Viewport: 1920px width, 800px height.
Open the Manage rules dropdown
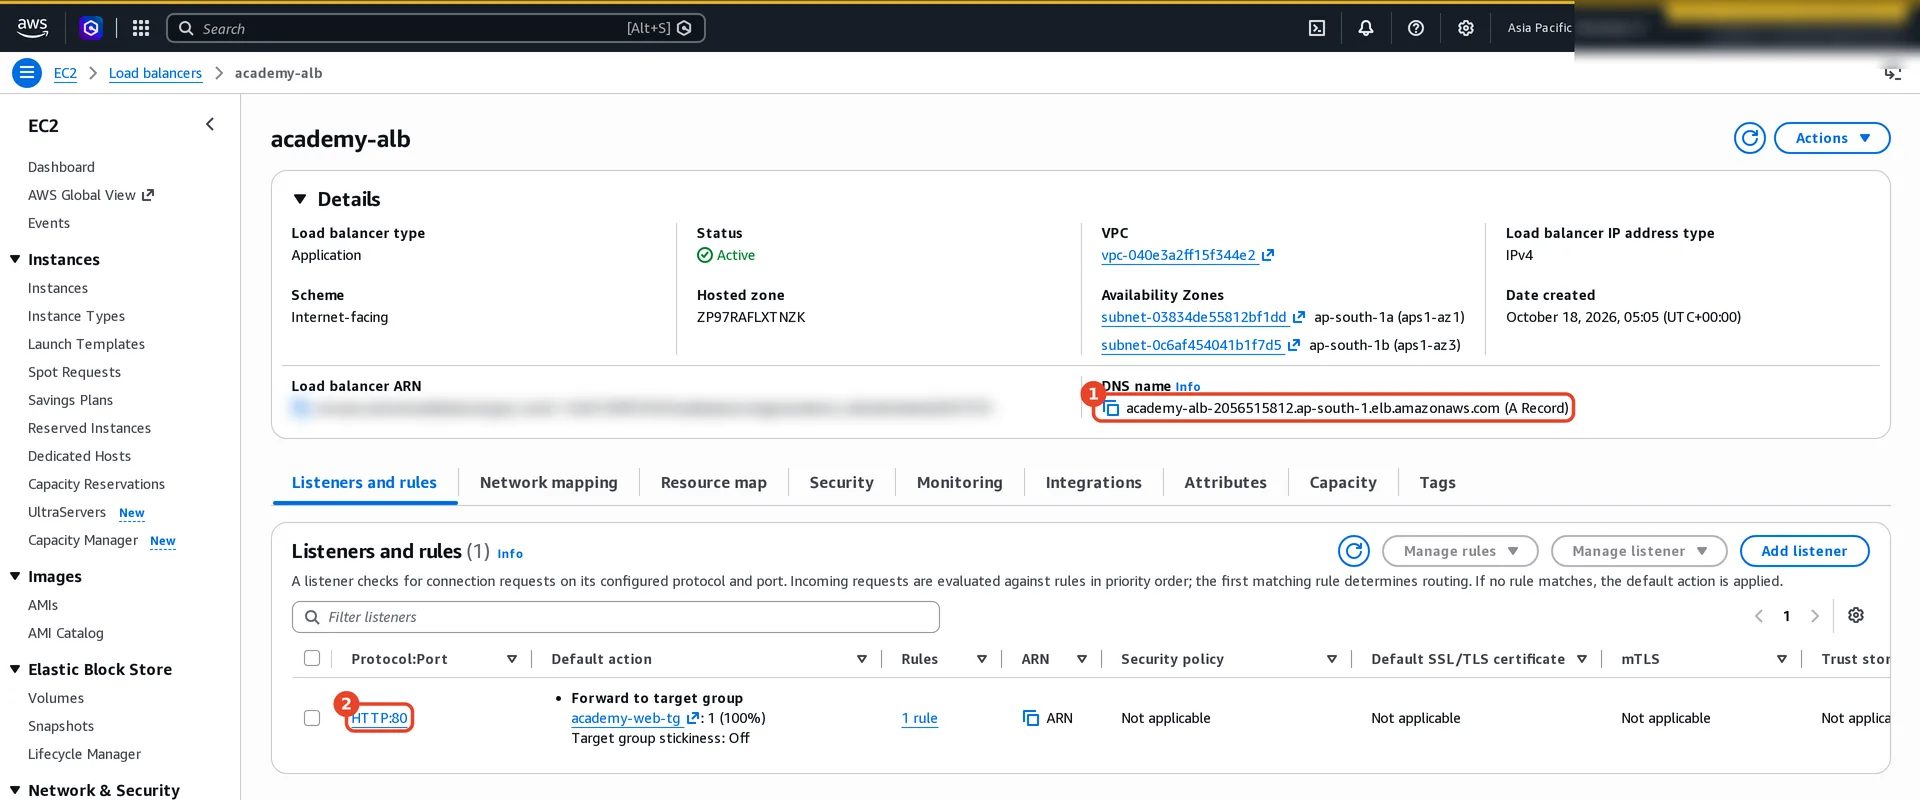click(x=1460, y=551)
